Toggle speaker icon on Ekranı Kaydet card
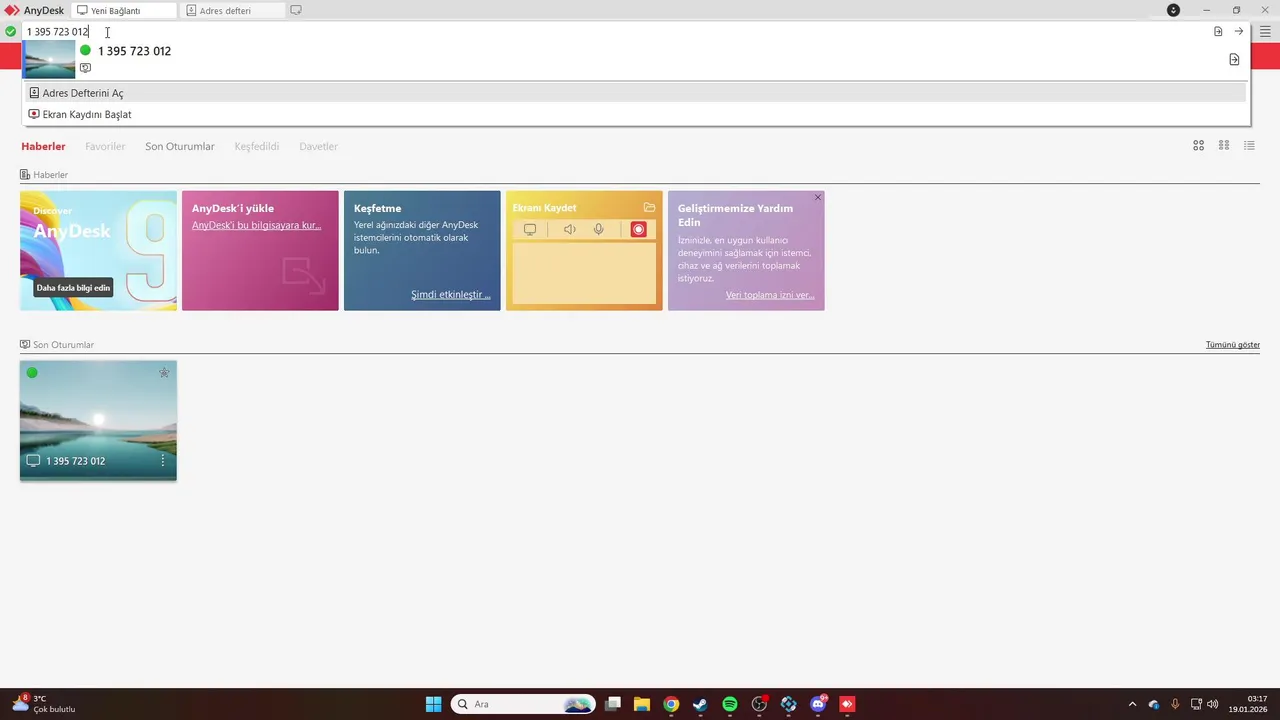 pyautogui.click(x=569, y=229)
